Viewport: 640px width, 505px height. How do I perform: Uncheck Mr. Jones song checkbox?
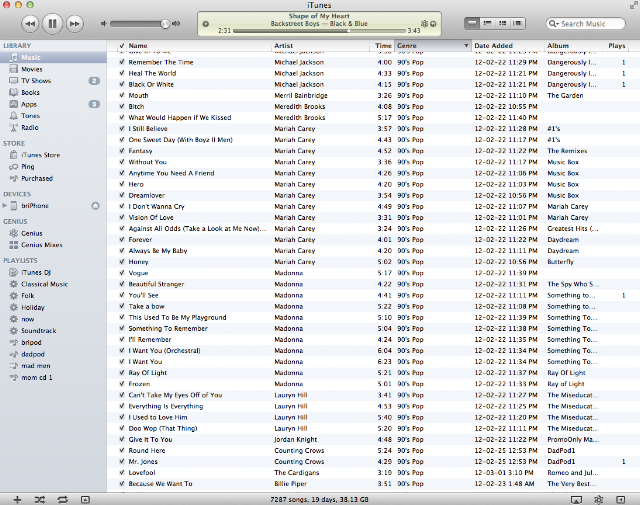tap(122, 461)
